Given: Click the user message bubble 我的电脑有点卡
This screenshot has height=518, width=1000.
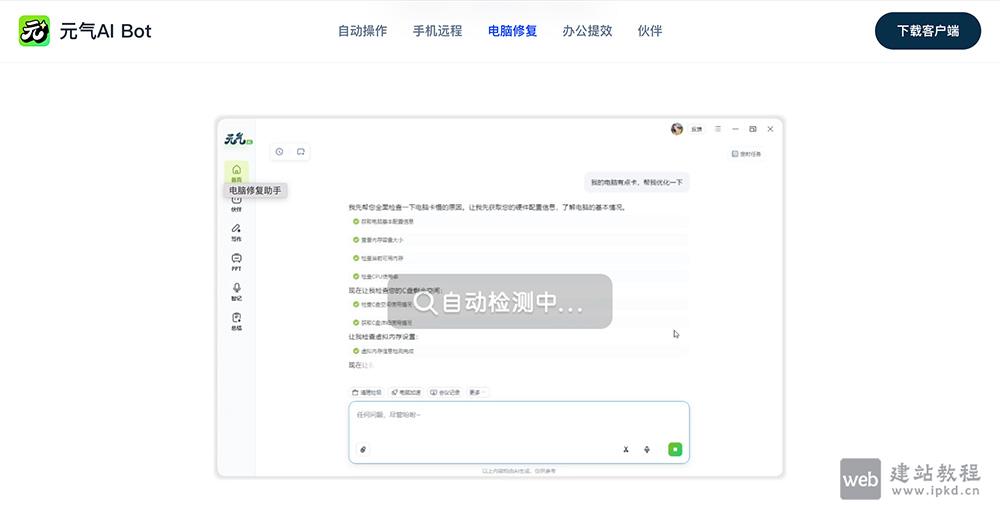Looking at the screenshot, I should (x=636, y=182).
